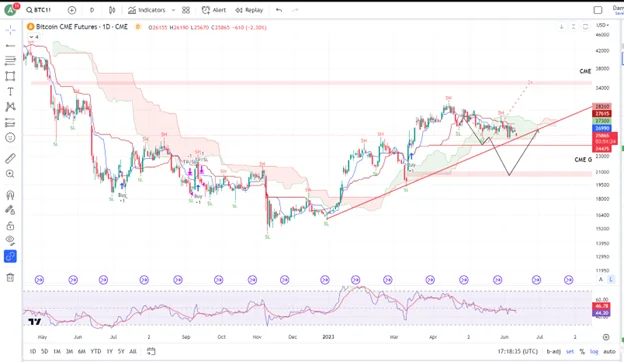Toggle the set session option
The image size is (624, 362).
(570, 352)
